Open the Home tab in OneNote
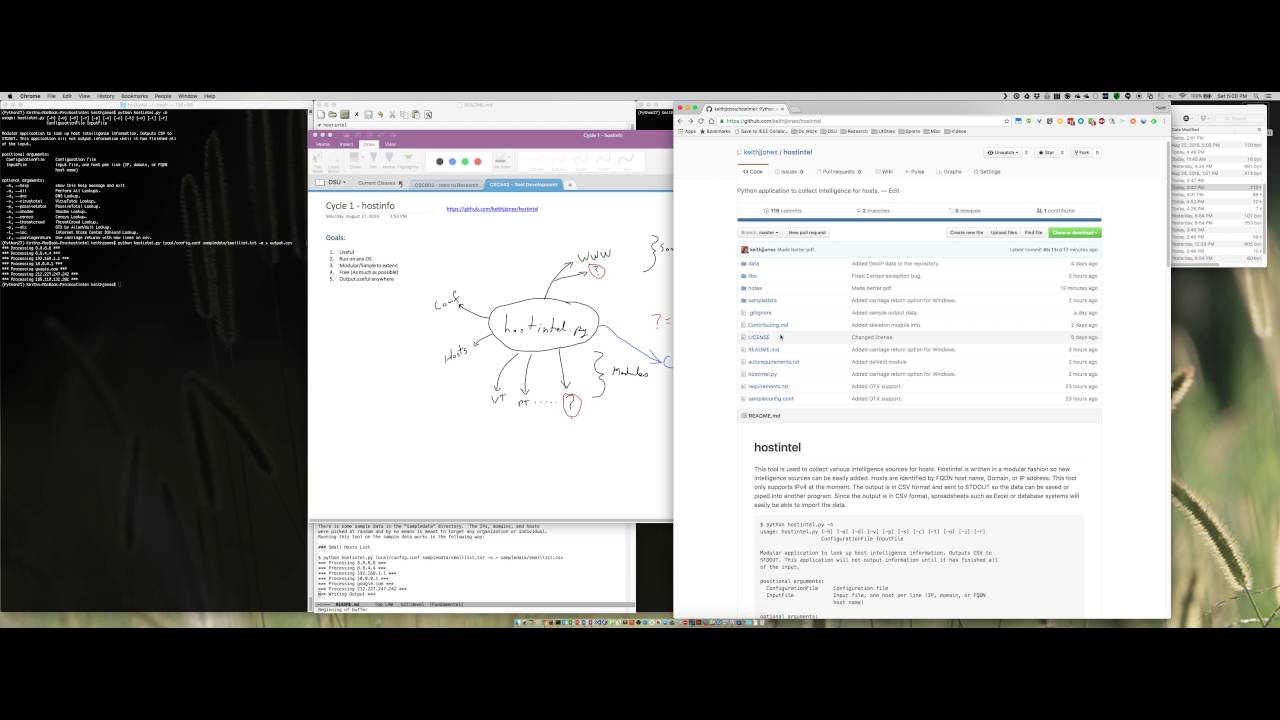Viewport: 1280px width, 720px height. click(323, 144)
